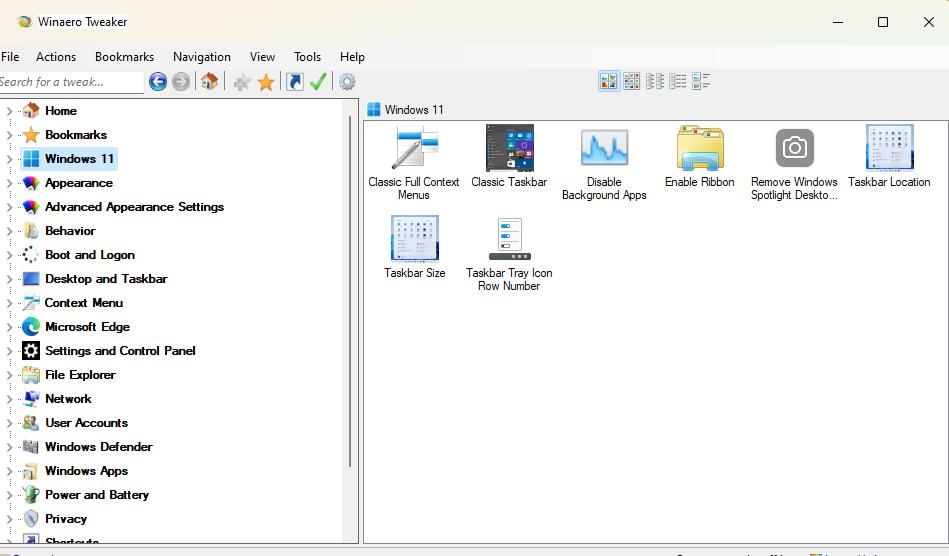Select File Explorer in the tree
Viewport: 949px width, 556px height.
tap(80, 374)
